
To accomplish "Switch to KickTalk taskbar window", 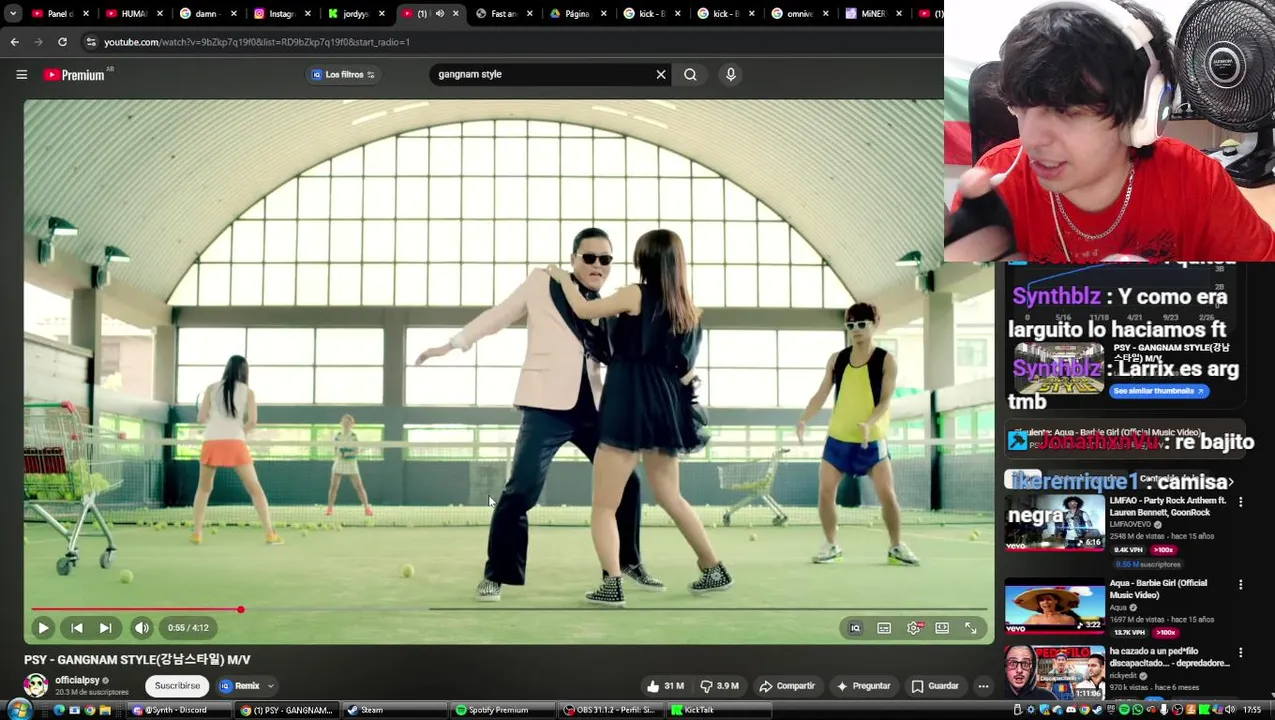I will pyautogui.click(x=718, y=710).
